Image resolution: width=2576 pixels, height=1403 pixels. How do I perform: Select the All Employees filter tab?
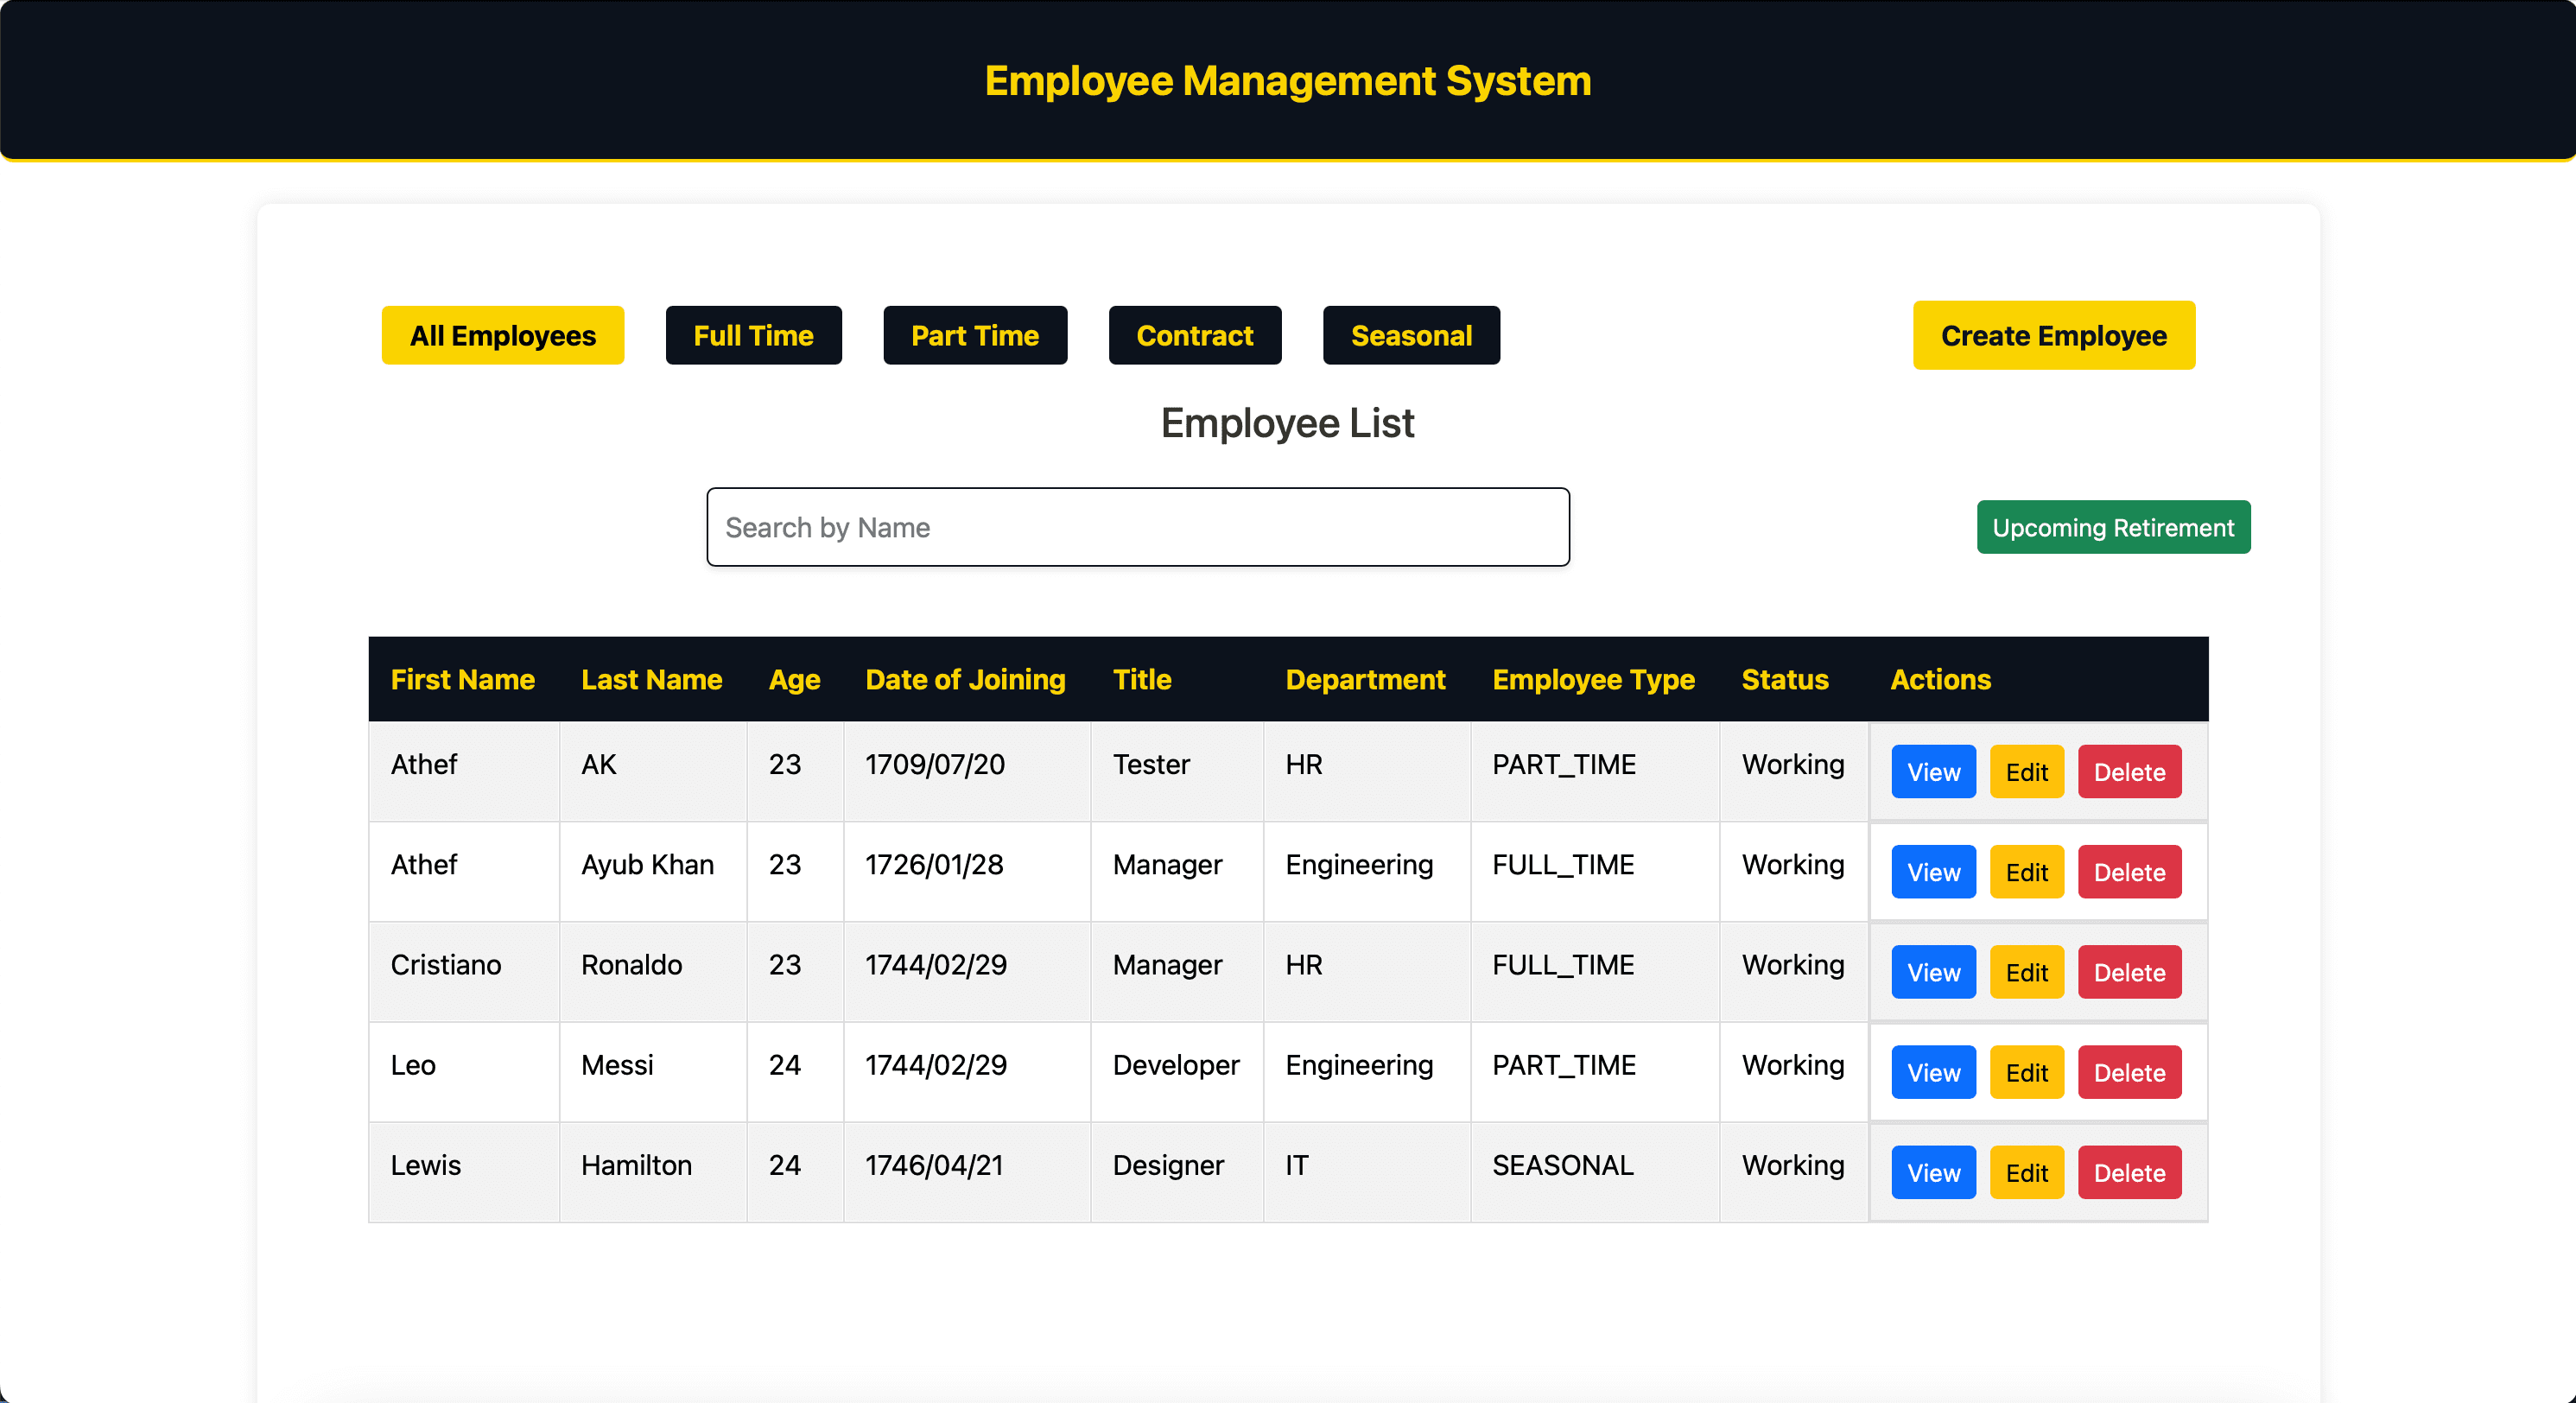502,335
